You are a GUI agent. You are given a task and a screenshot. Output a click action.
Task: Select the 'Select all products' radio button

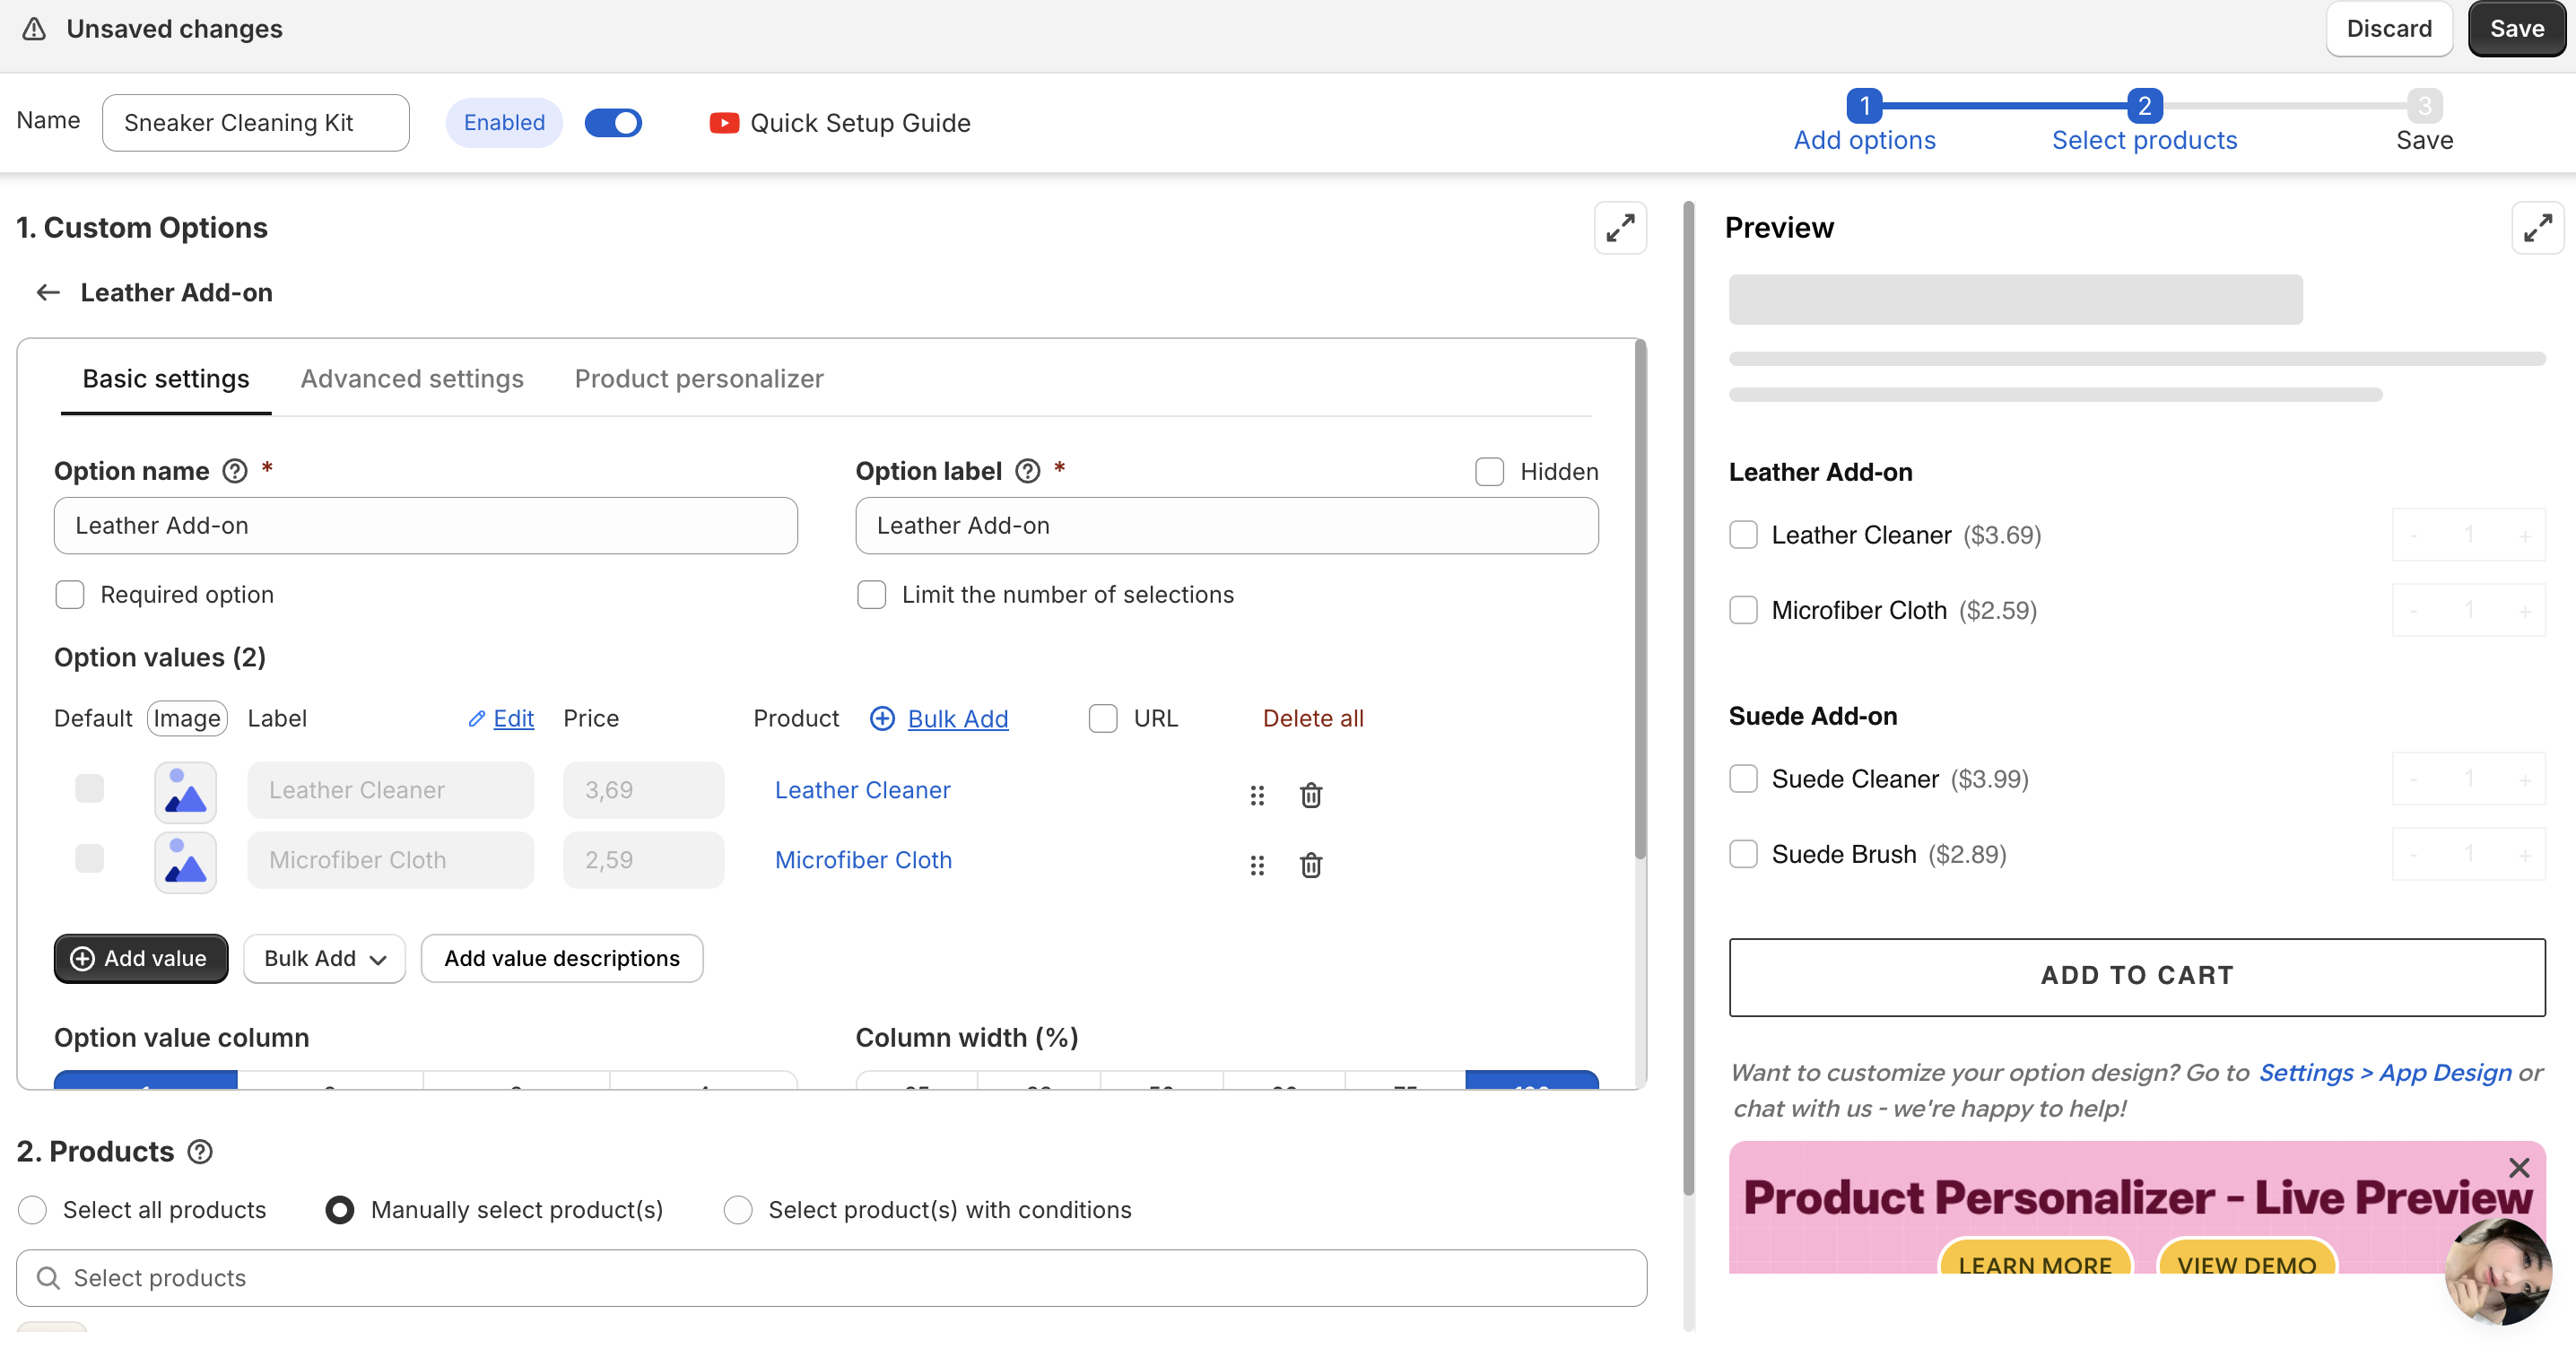point(33,1210)
